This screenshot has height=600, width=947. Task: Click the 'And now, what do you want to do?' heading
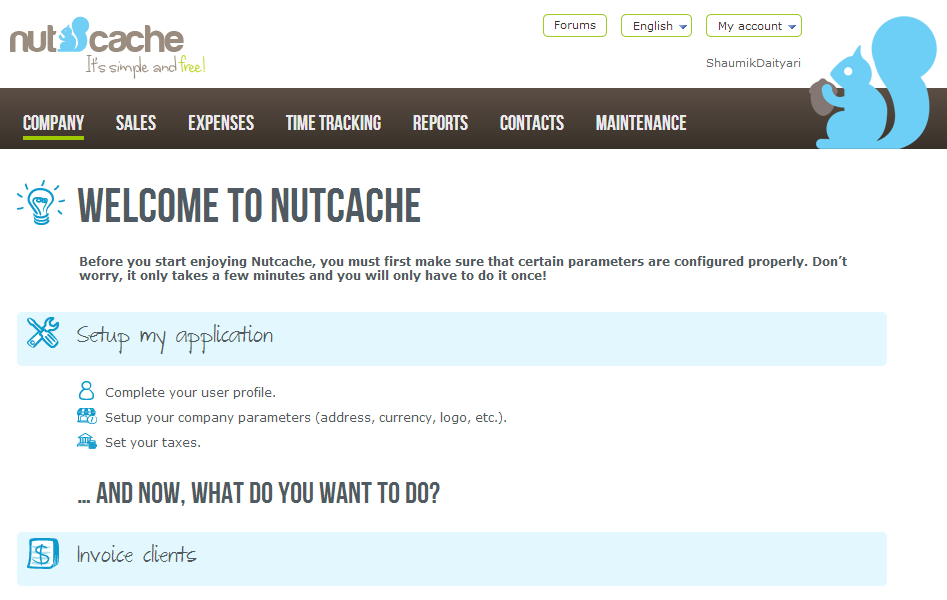tap(258, 493)
